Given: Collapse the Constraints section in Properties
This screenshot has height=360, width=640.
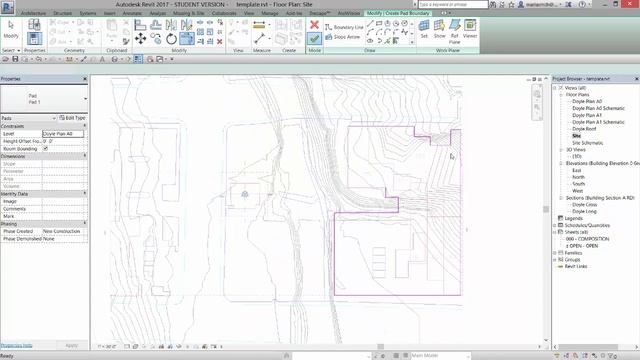Looking at the screenshot, I should 85,126.
